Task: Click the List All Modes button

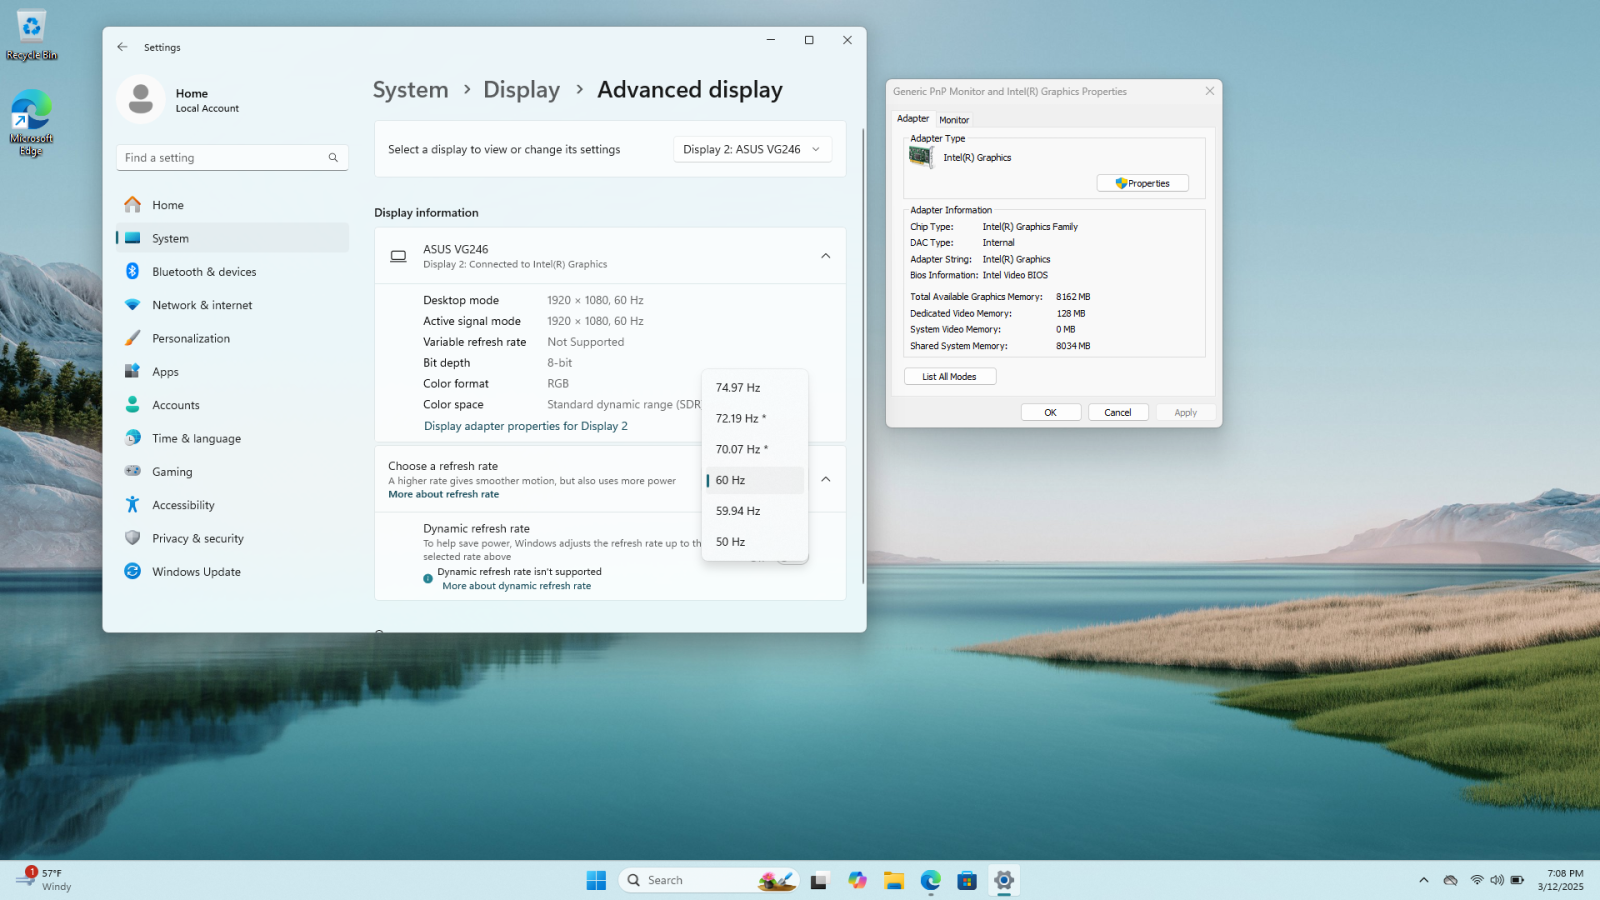Action: tap(949, 377)
